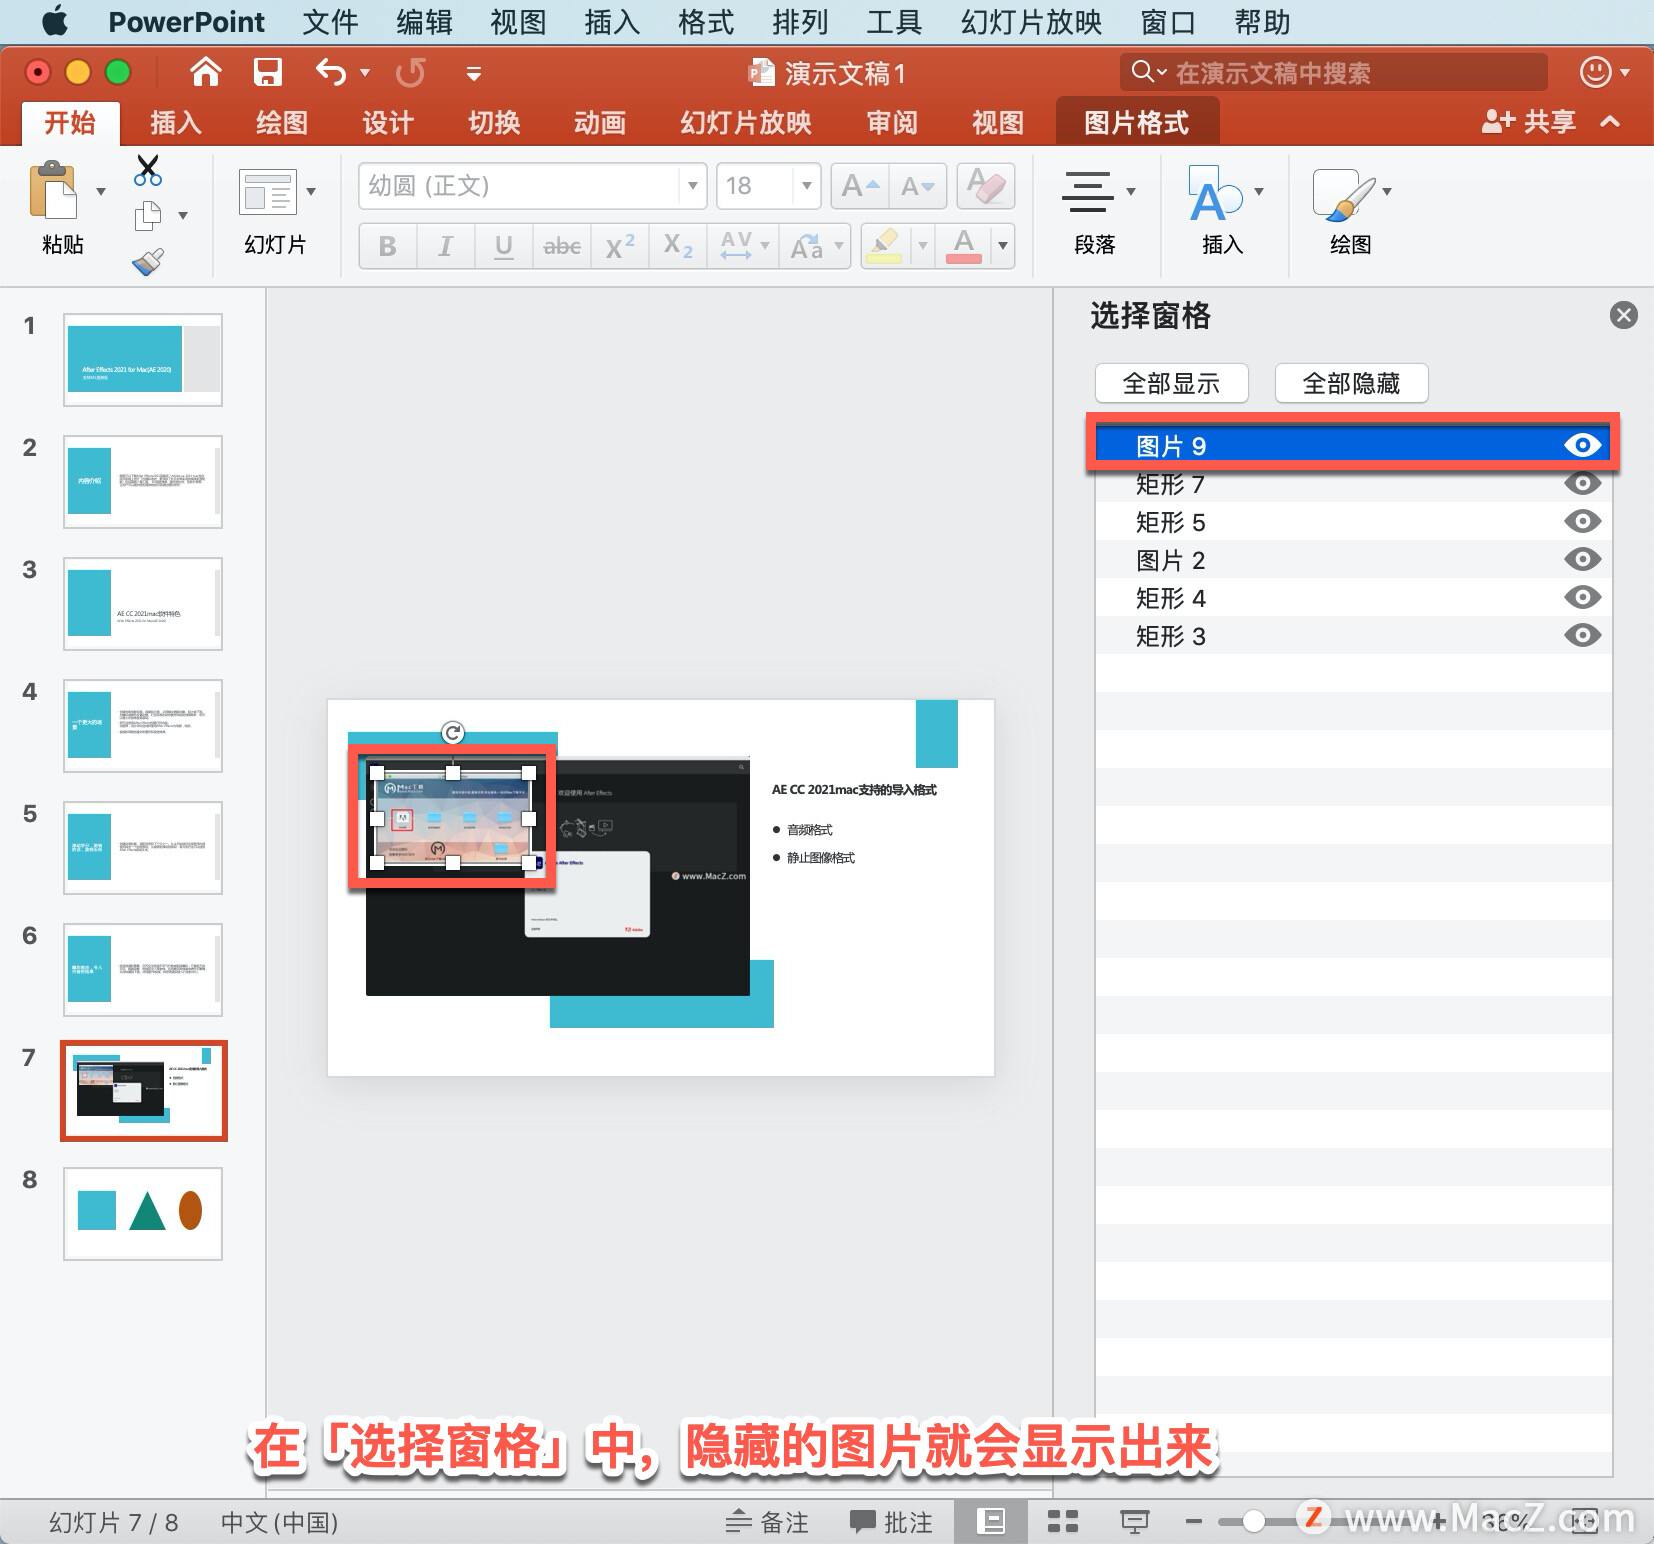Viewport: 1654px width, 1544px height.
Task: Increase font size button
Action: (x=860, y=186)
